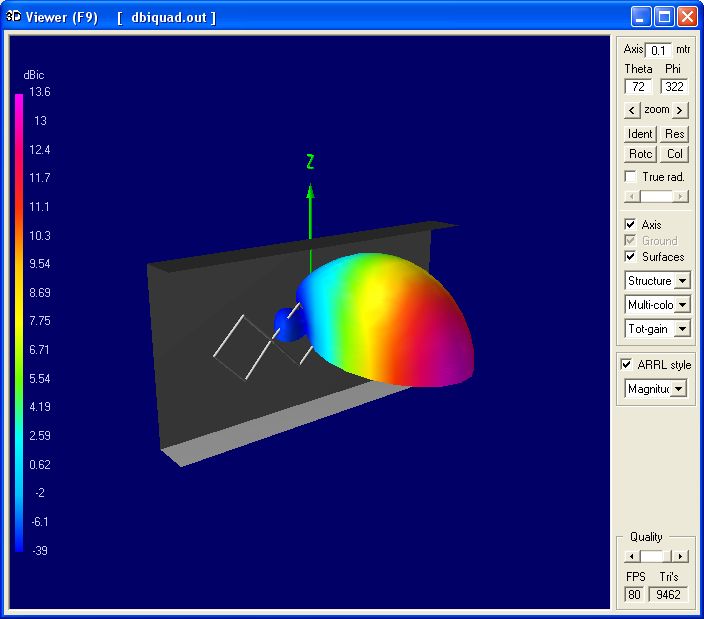Expand the Multi-color dropdown list
704x619 pixels.
[x=682, y=305]
